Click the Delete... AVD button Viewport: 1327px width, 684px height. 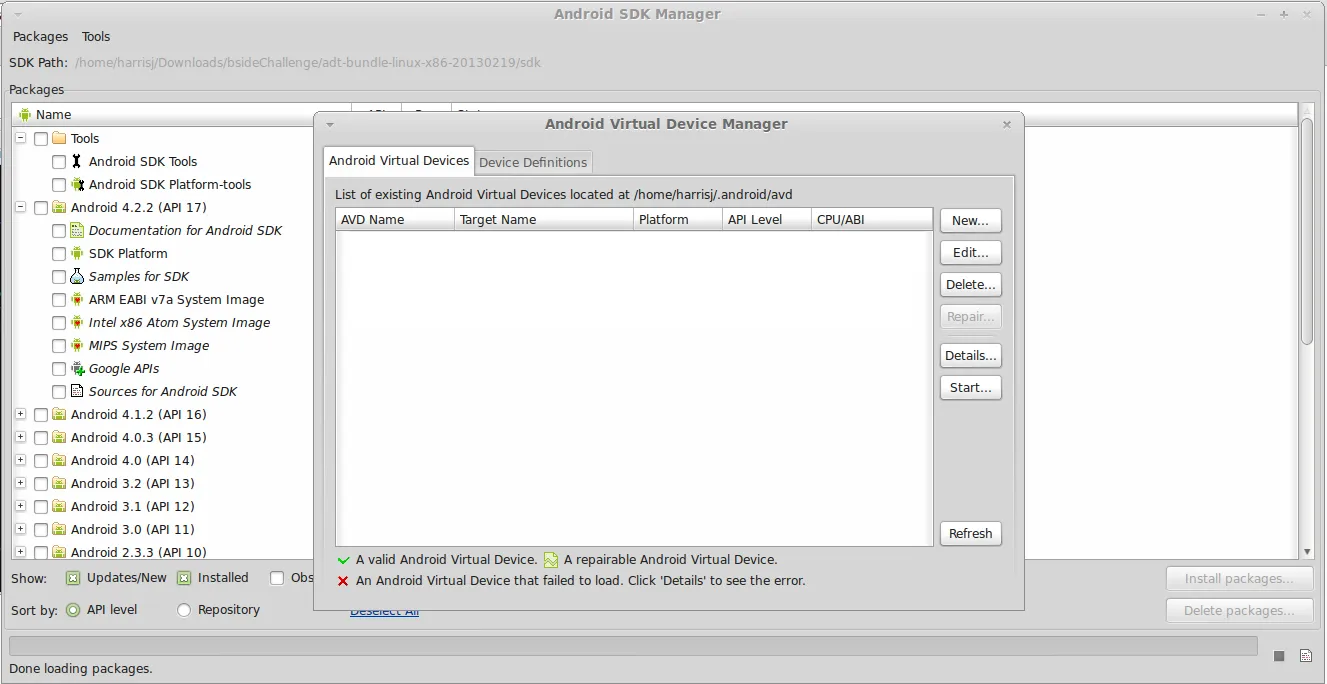[970, 285]
